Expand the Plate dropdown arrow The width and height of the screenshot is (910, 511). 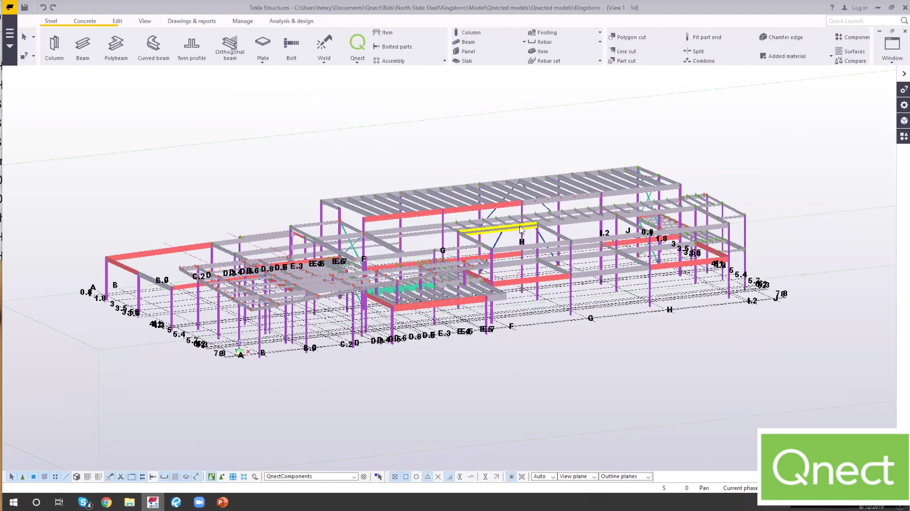(263, 62)
